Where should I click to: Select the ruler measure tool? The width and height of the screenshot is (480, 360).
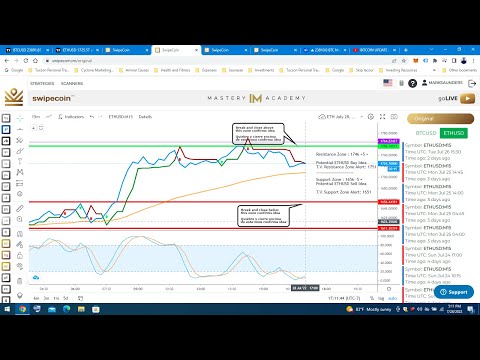pos(20,209)
